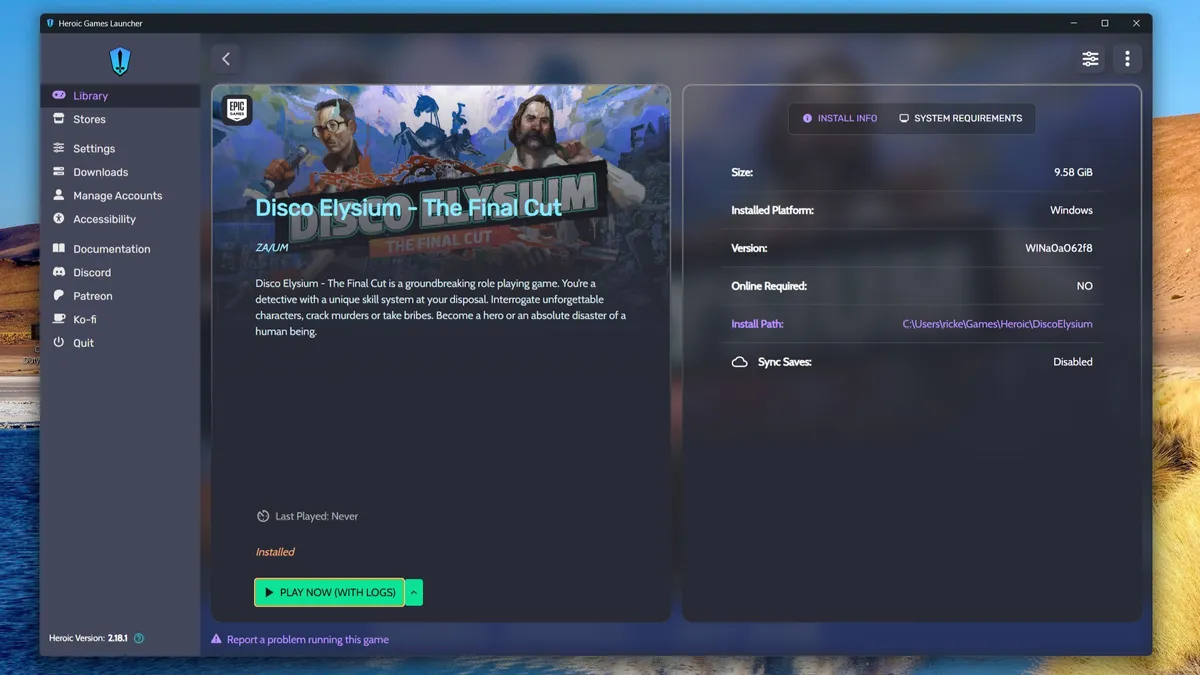
Task: Click the Library gamepad icon
Action: (x=58, y=96)
